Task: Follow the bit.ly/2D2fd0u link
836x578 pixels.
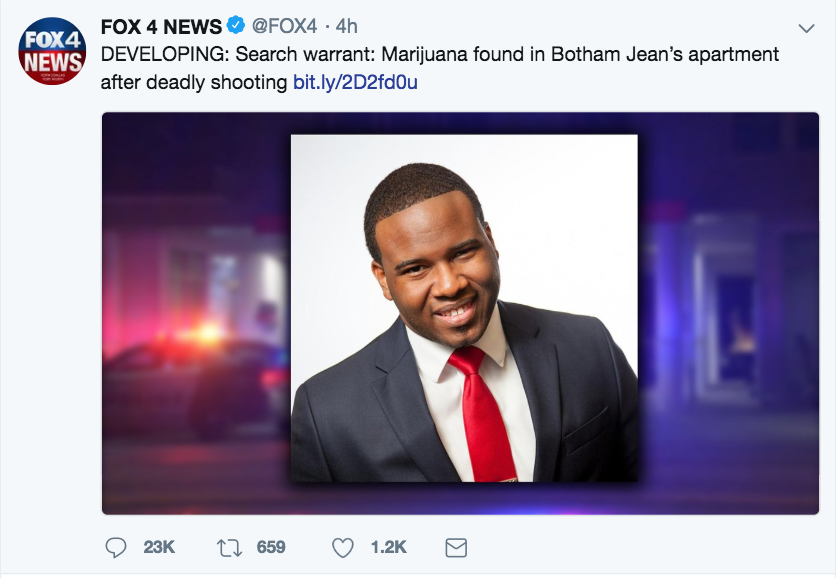Action: [x=355, y=82]
